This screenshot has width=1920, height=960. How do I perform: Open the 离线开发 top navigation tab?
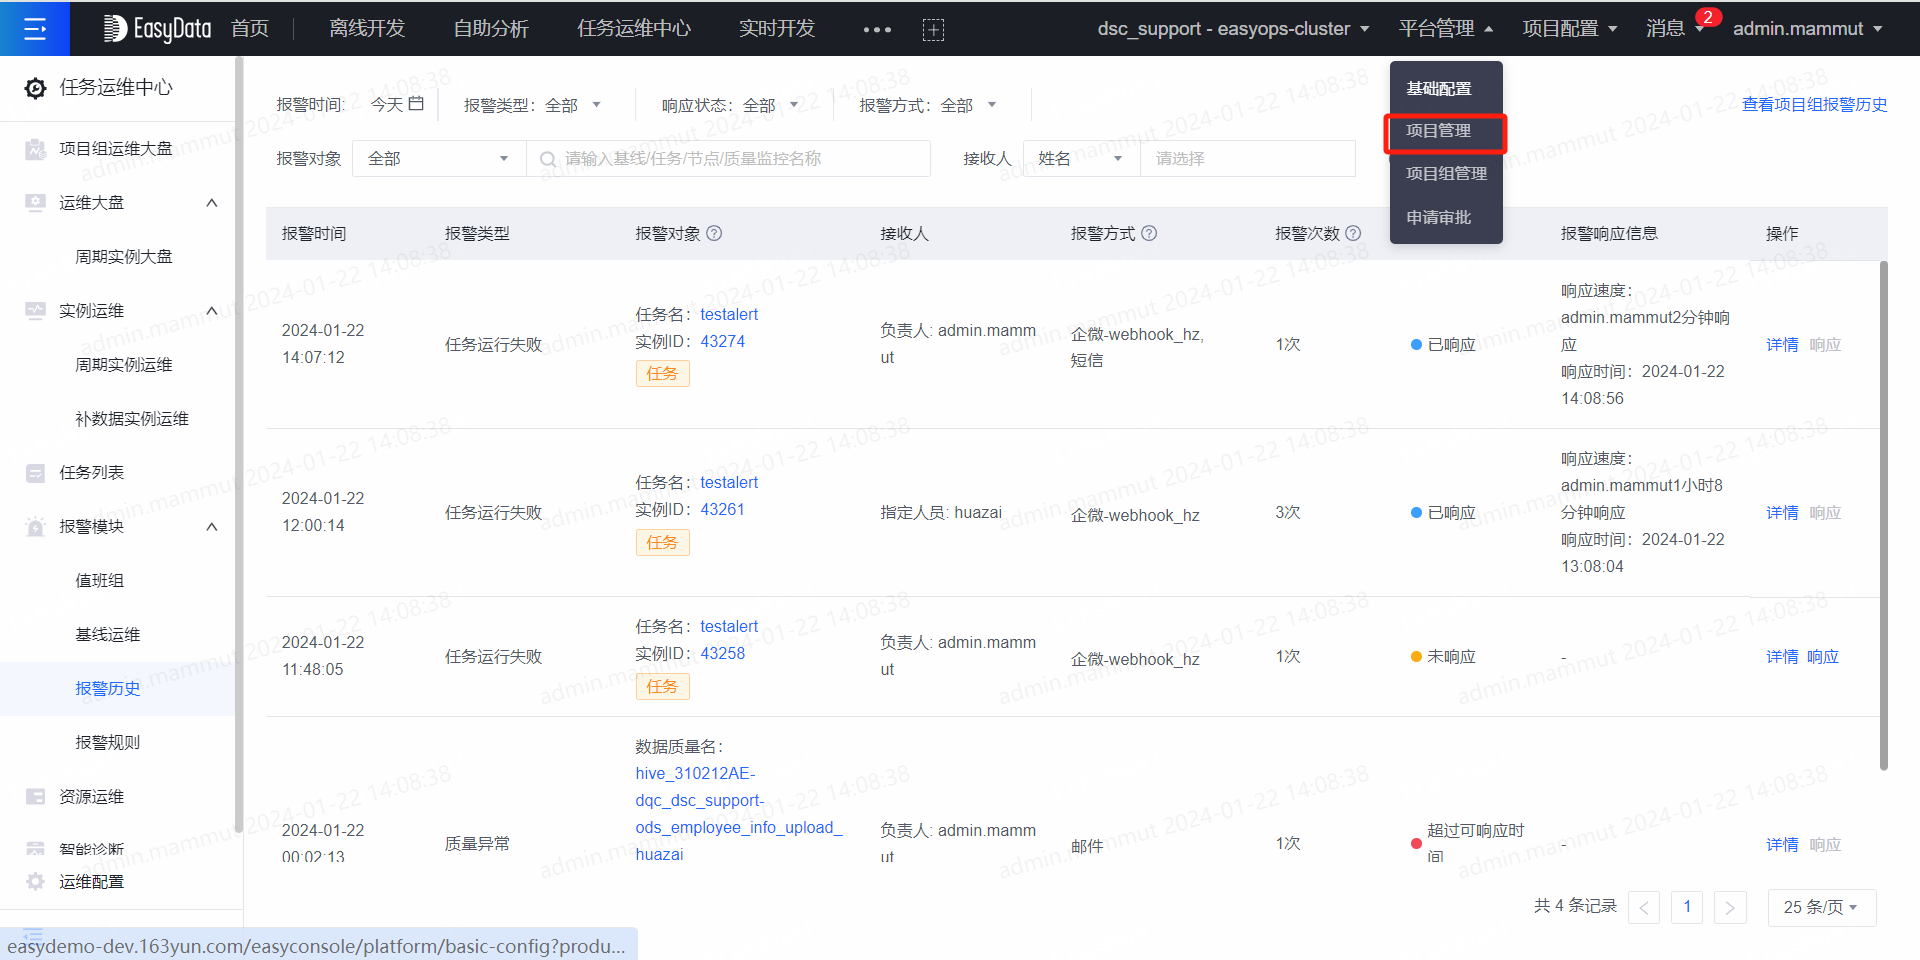[x=367, y=29]
